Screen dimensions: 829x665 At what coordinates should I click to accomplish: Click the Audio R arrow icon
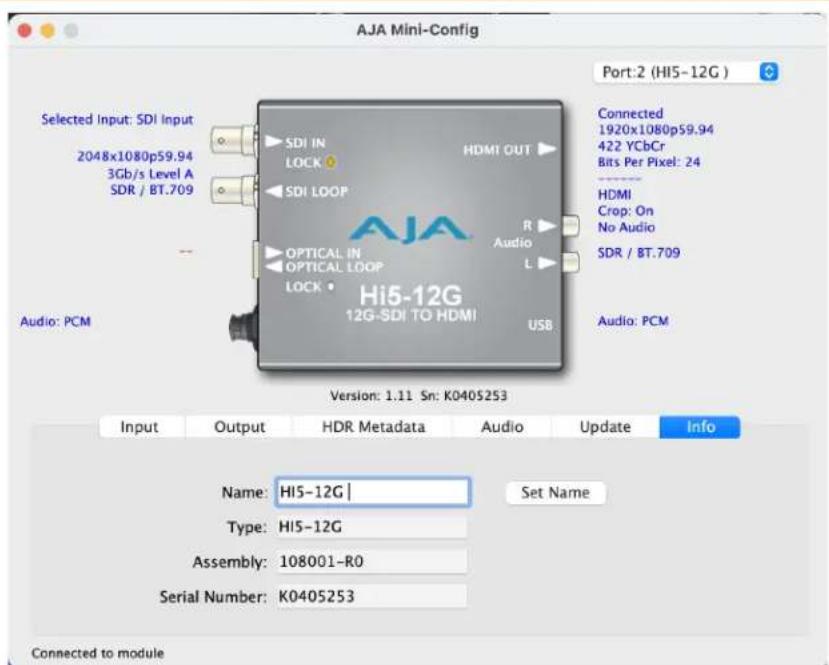pyautogui.click(x=547, y=226)
